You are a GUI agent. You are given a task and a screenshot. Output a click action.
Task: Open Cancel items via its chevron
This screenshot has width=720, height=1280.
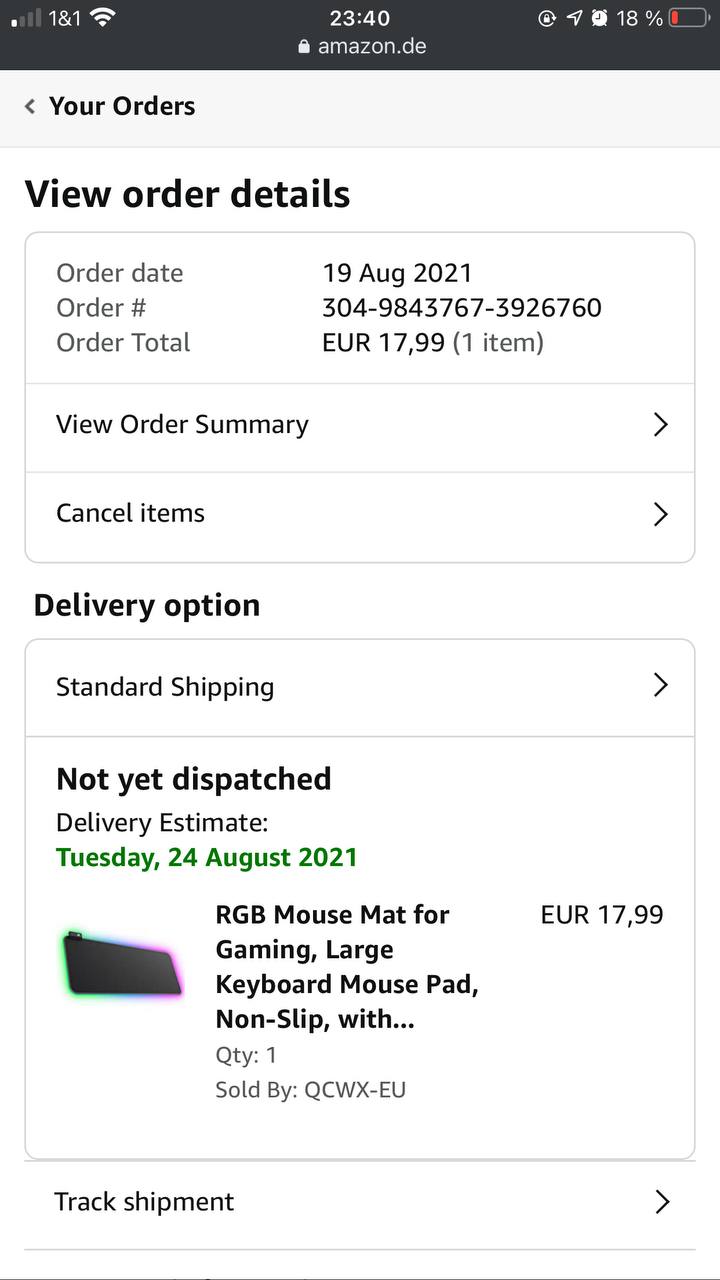coord(660,514)
